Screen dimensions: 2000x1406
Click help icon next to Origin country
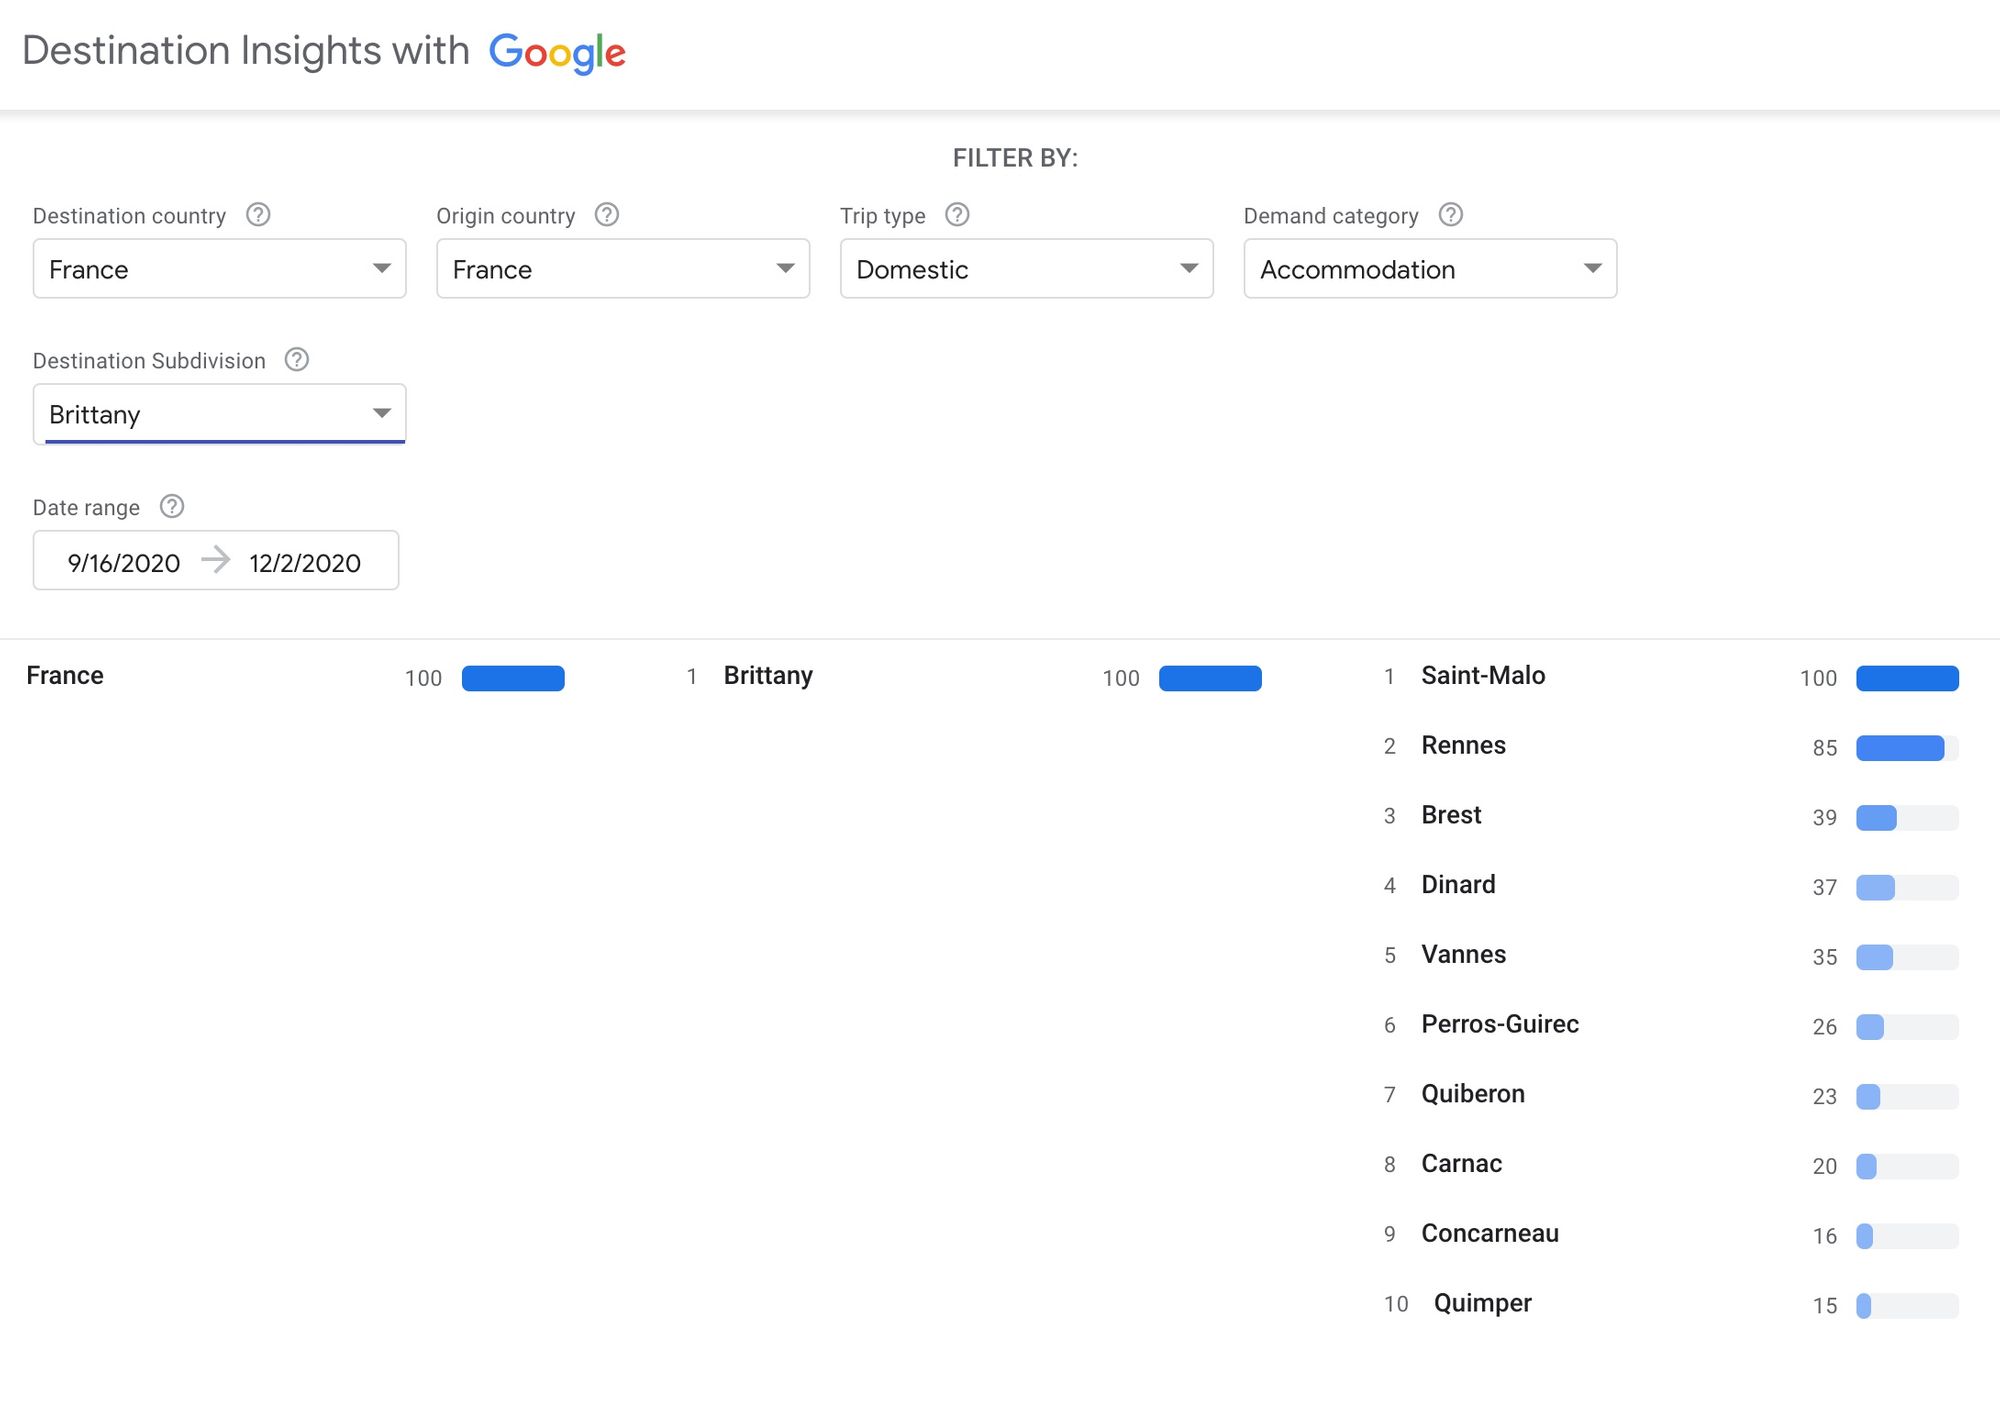coord(607,215)
